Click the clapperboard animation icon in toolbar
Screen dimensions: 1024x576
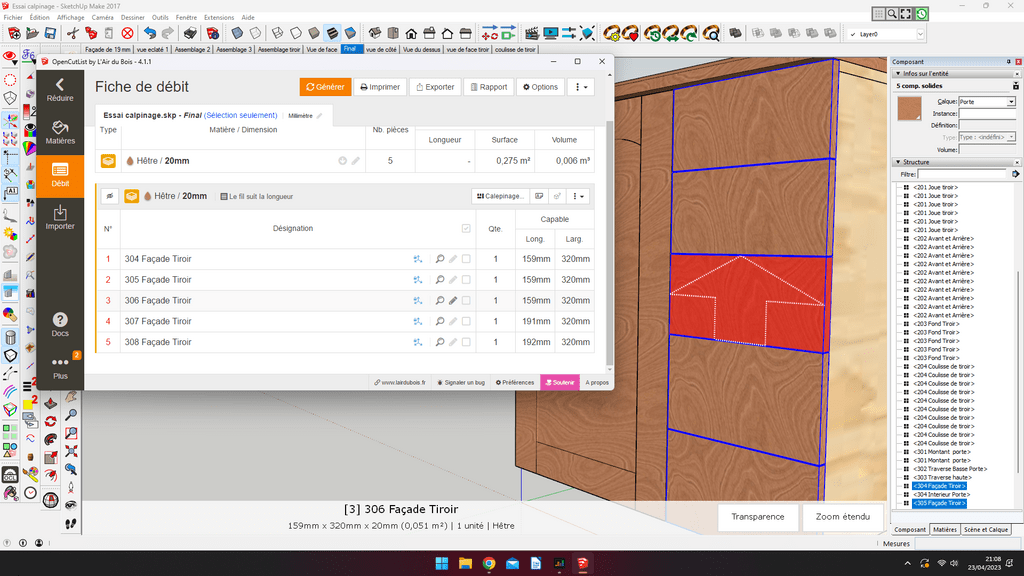click(x=532, y=33)
